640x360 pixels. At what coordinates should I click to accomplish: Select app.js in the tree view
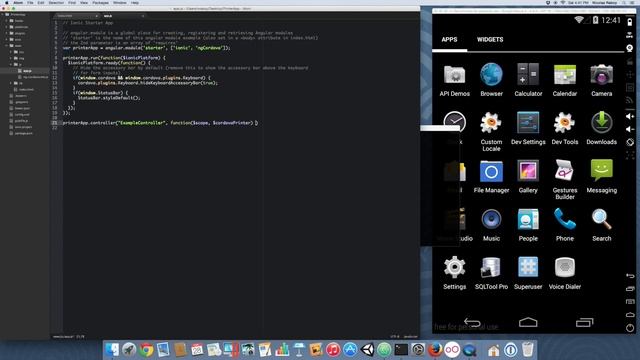[25, 71]
